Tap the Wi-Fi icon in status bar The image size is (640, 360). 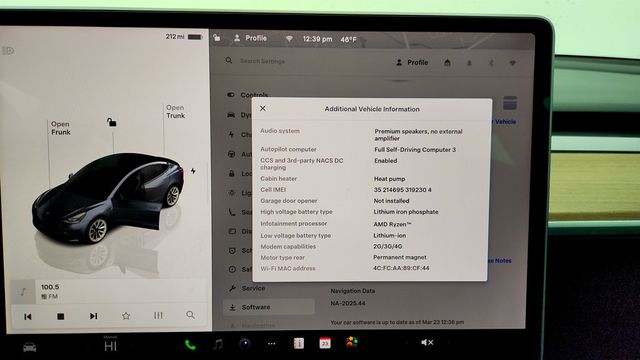(289, 39)
